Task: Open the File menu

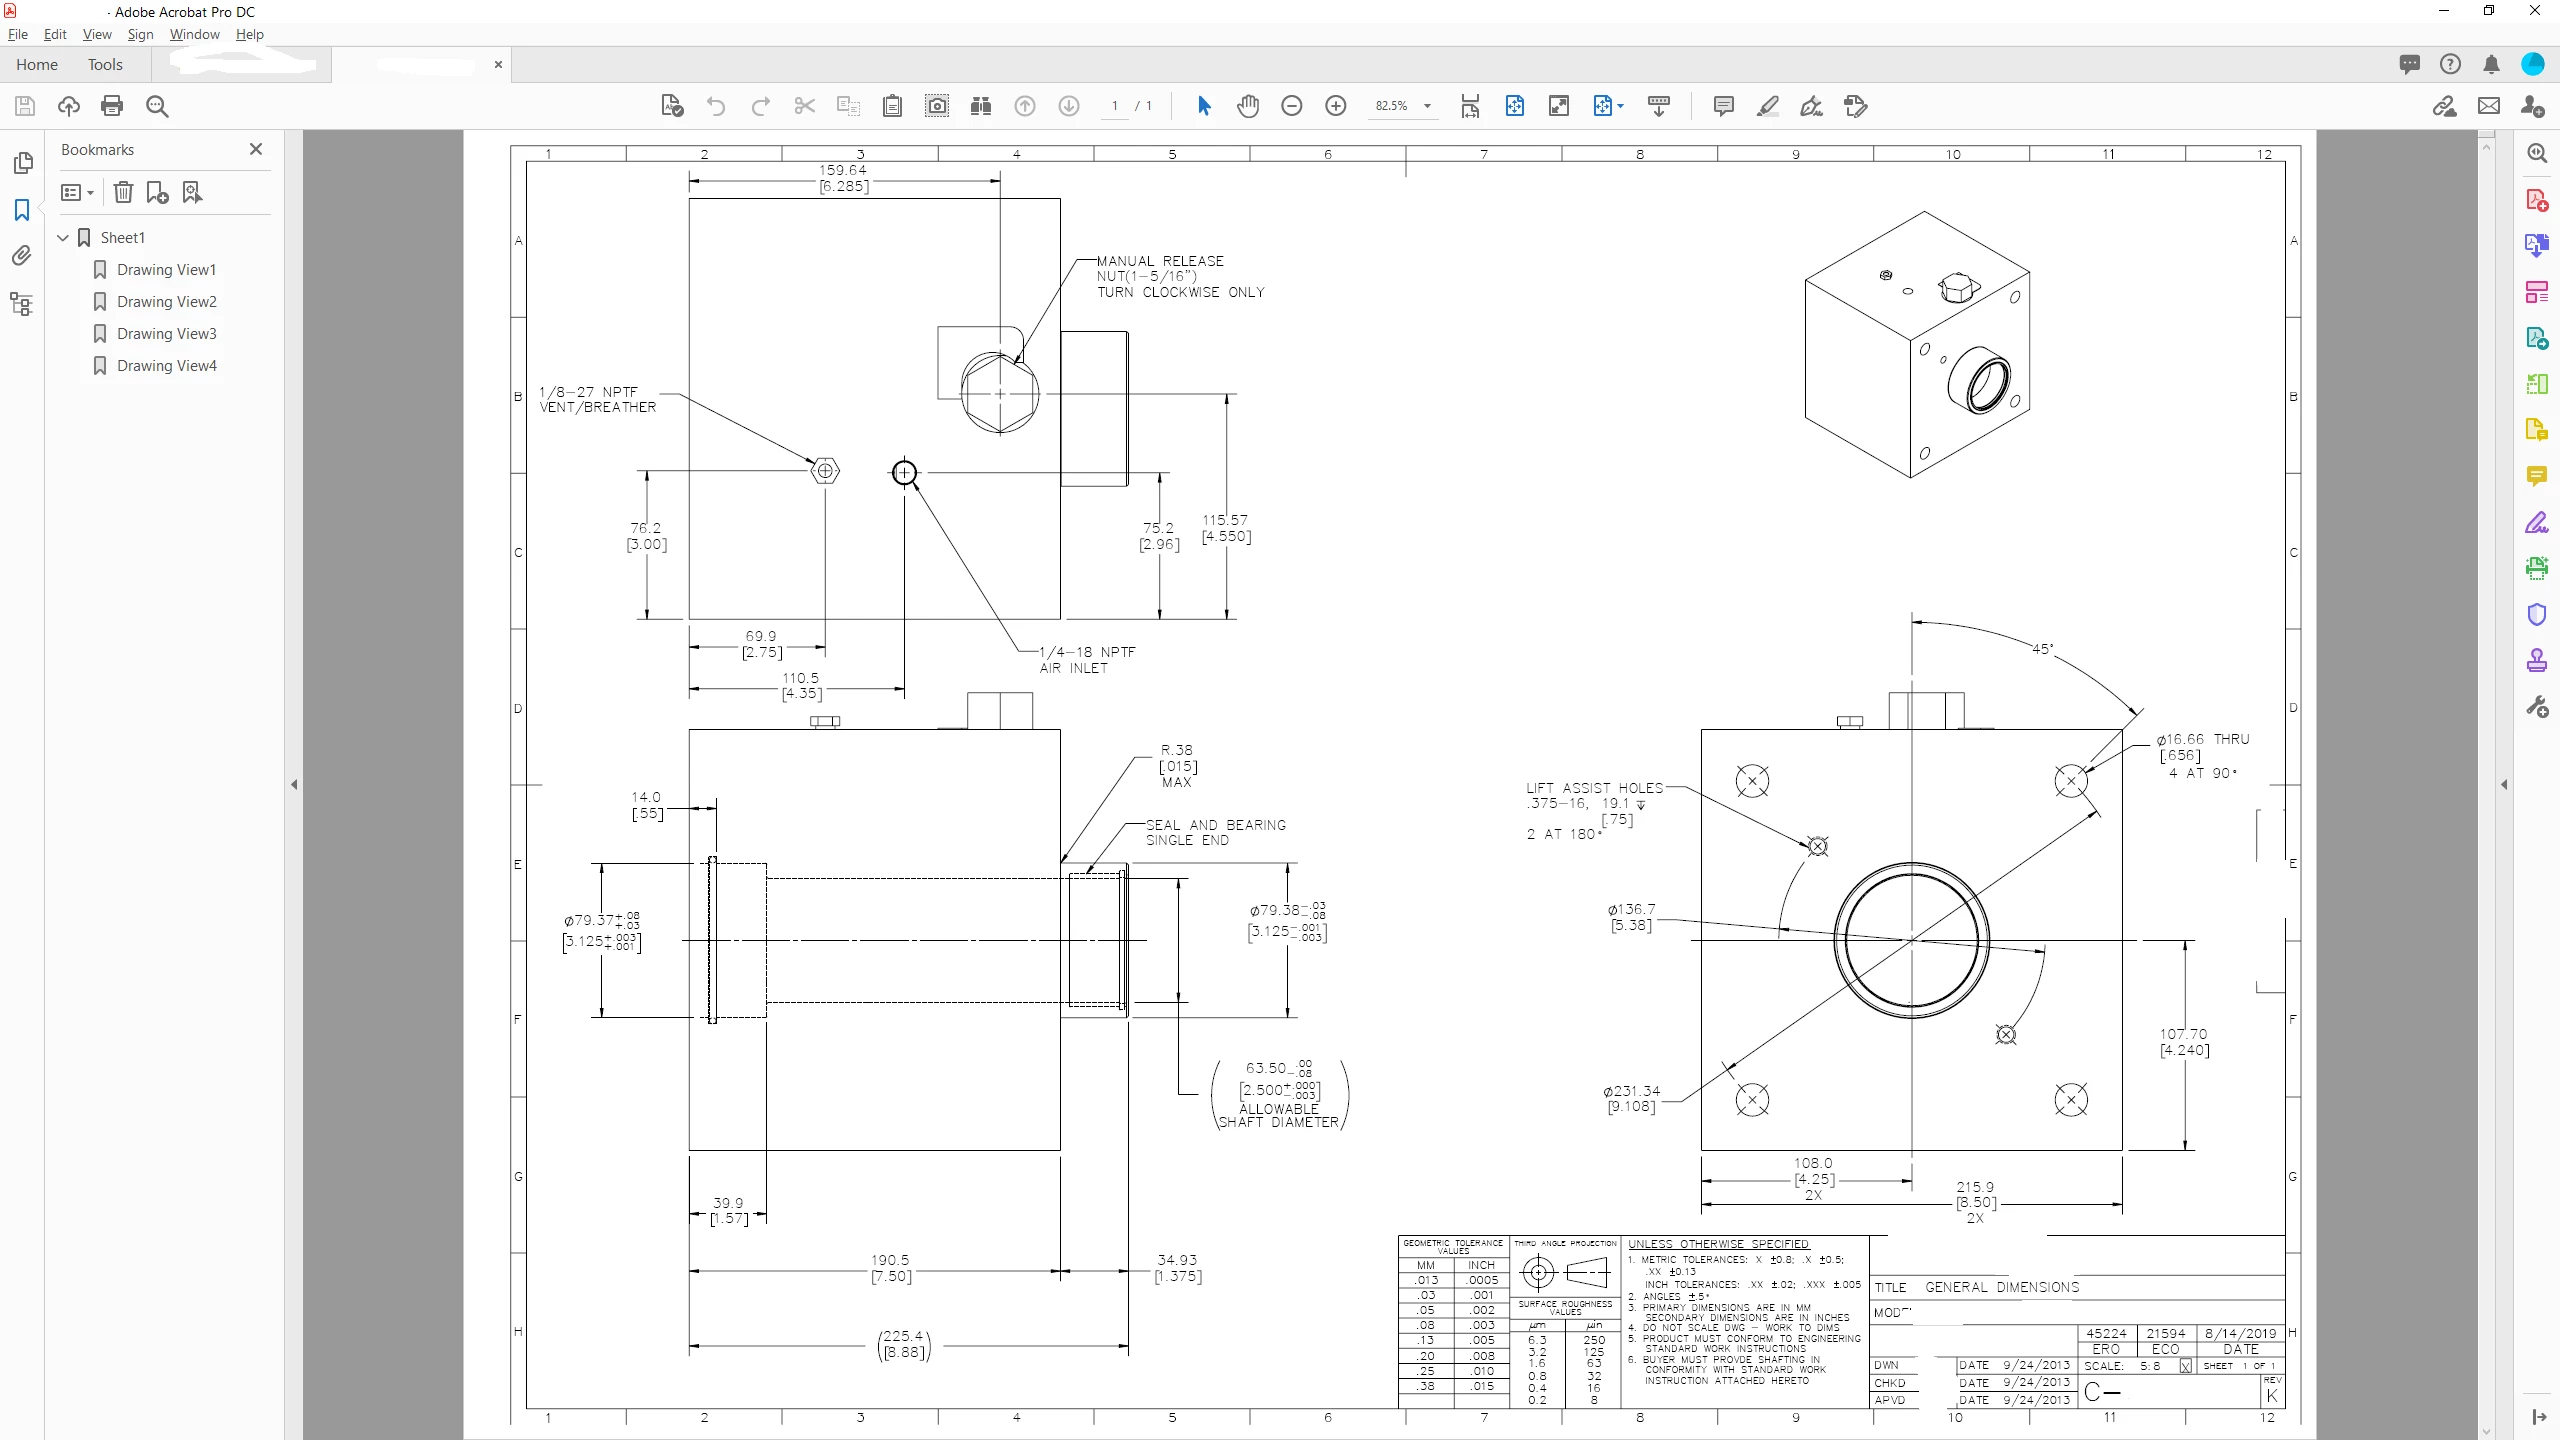Action: tap(18, 34)
